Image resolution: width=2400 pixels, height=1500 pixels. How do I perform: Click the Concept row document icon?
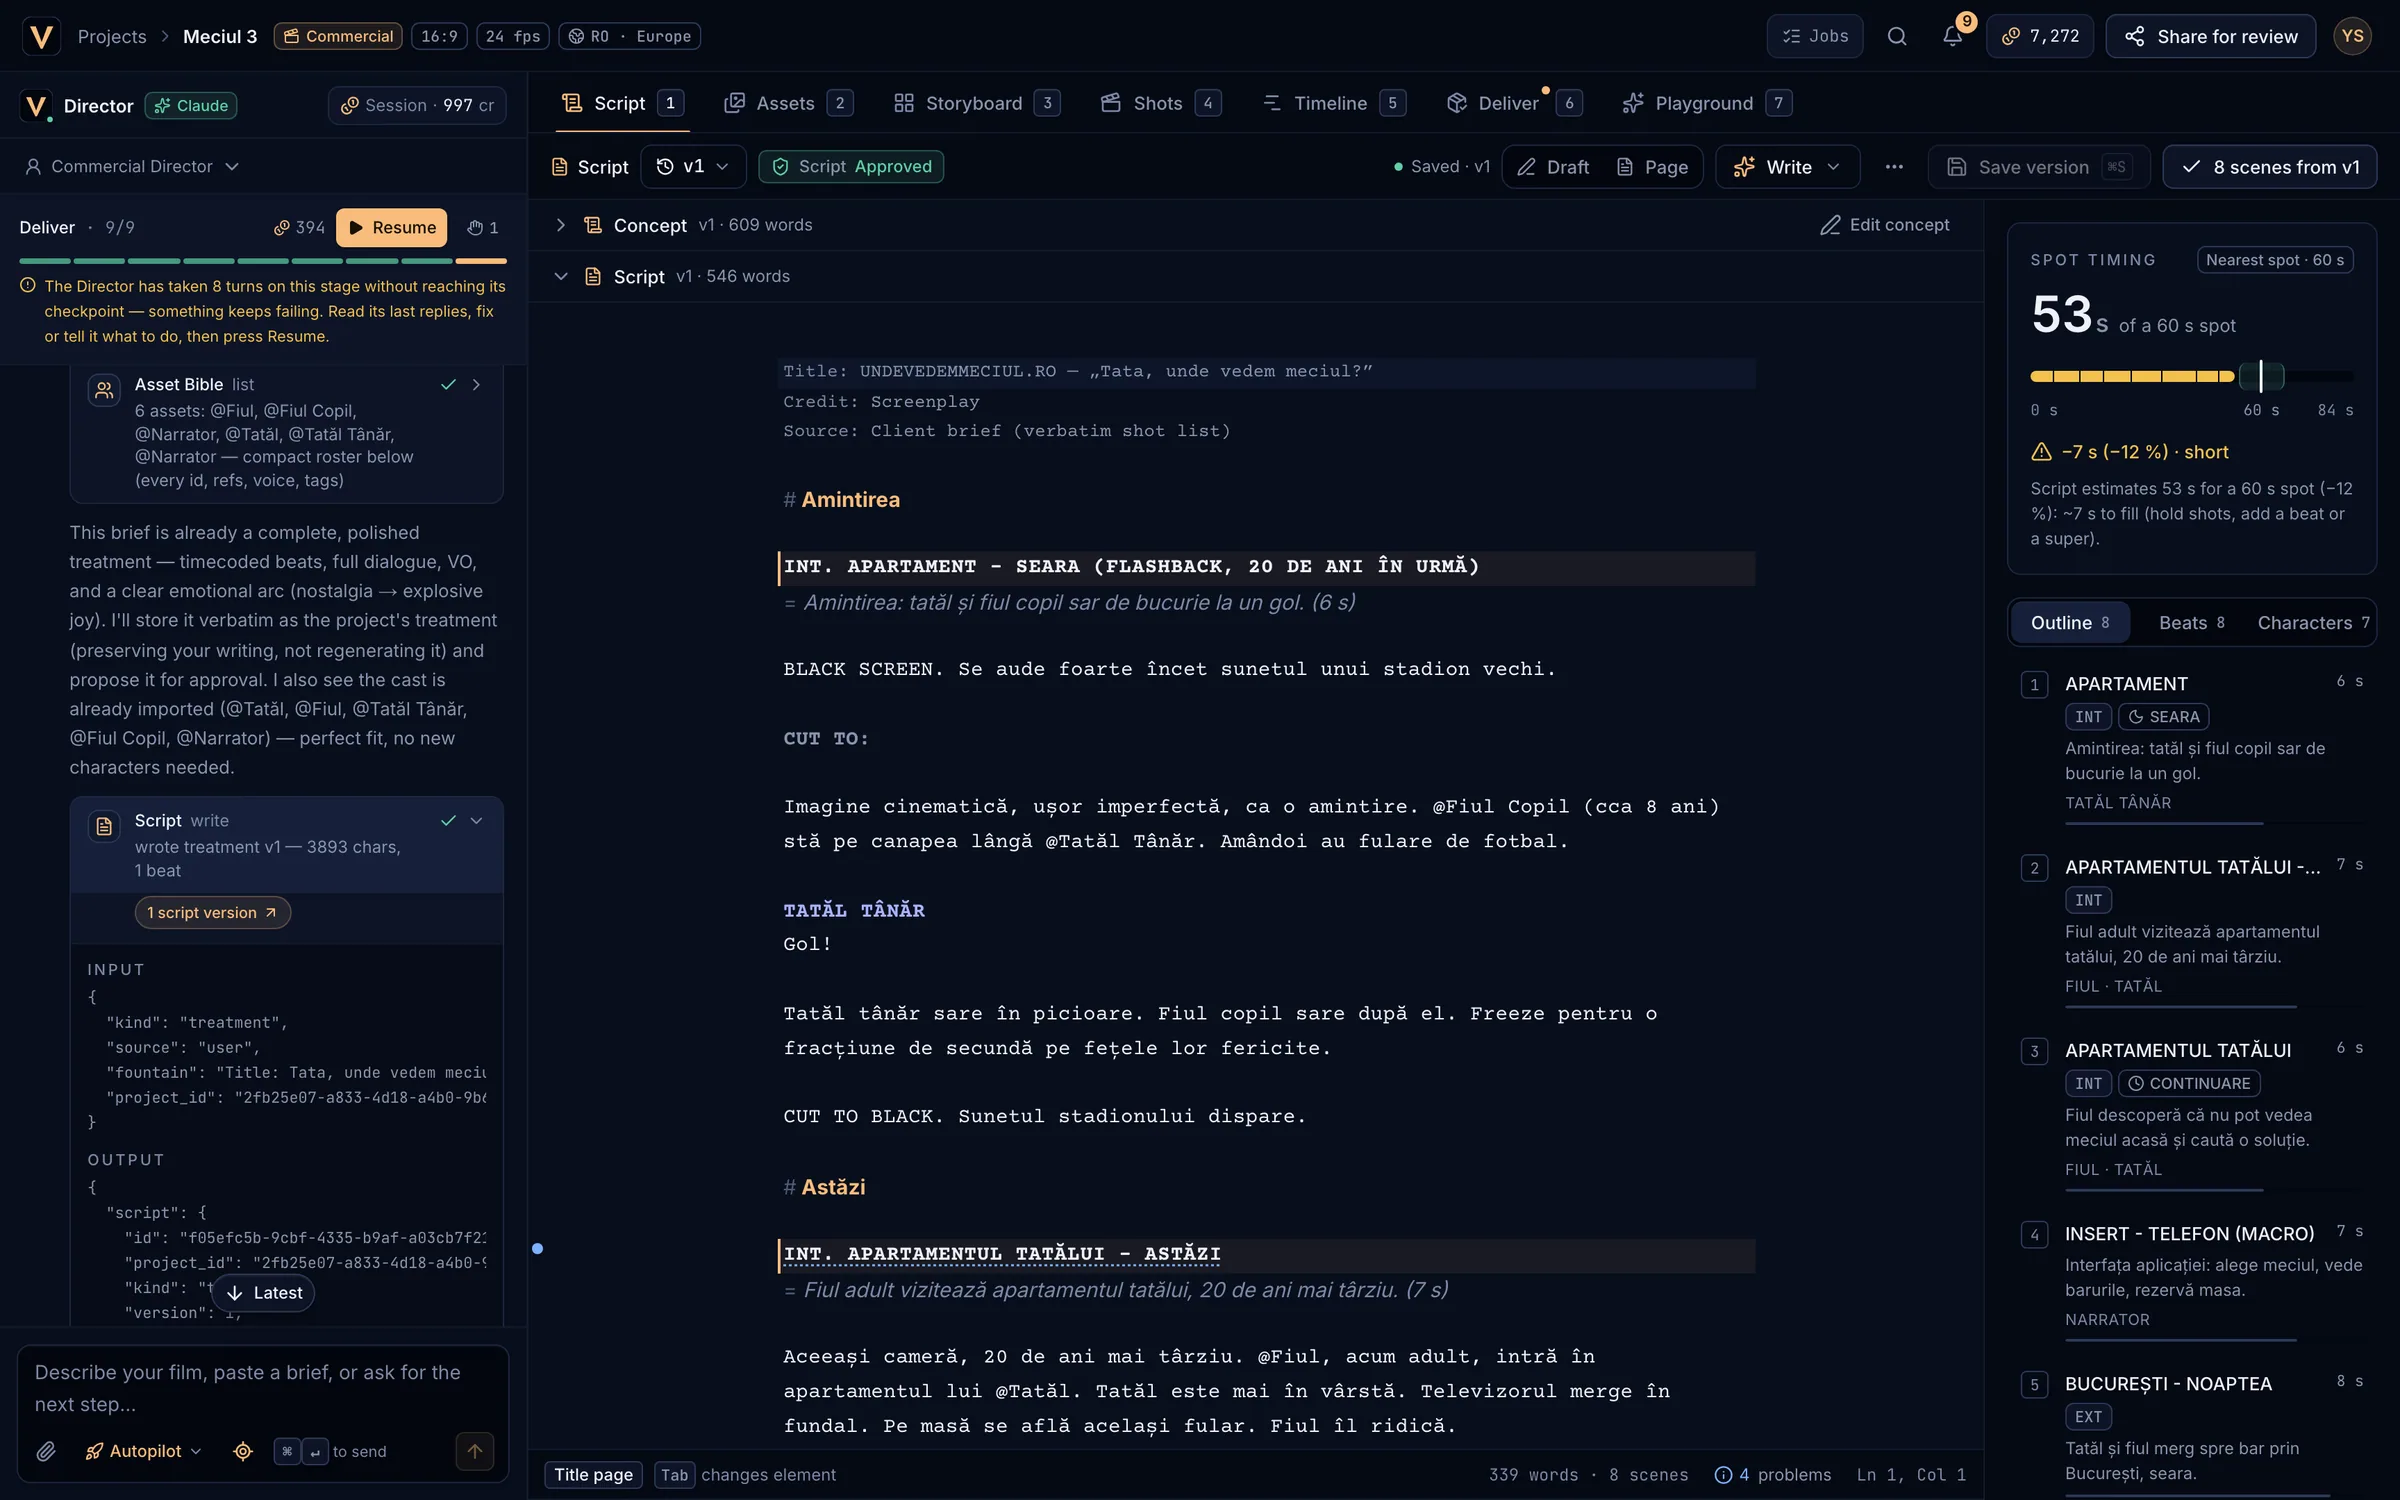[x=593, y=225]
